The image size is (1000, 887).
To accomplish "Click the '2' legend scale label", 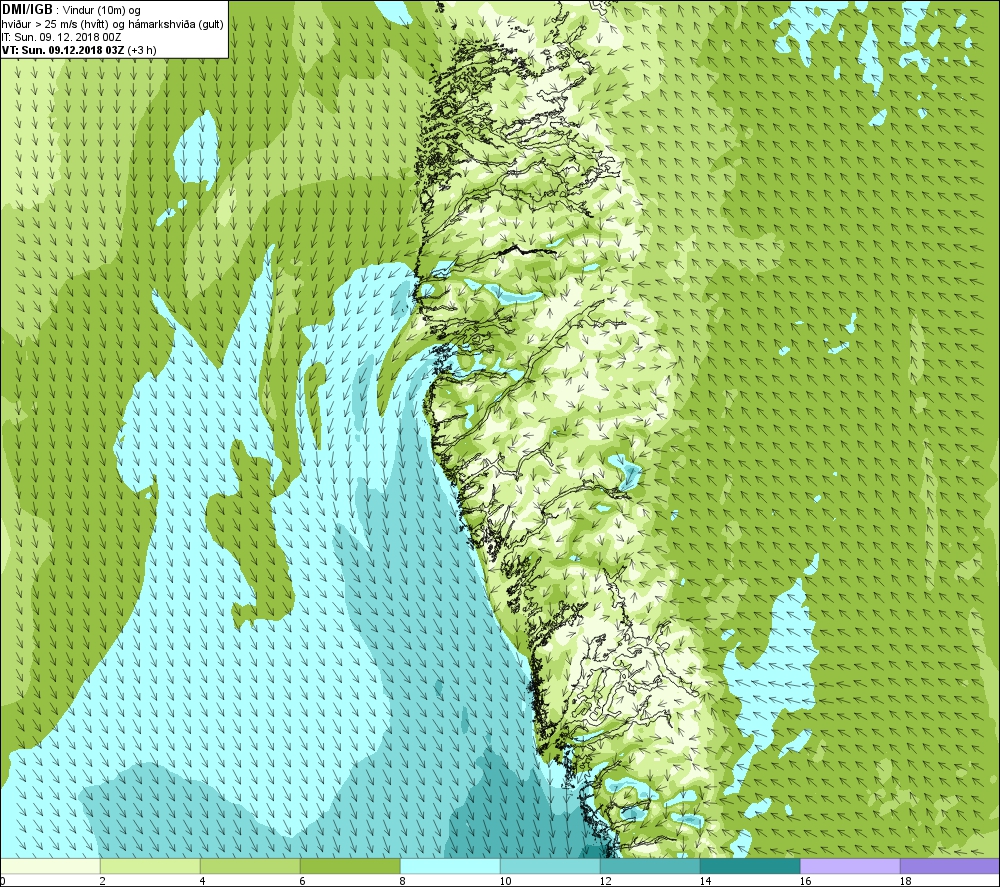I will click(x=102, y=881).
